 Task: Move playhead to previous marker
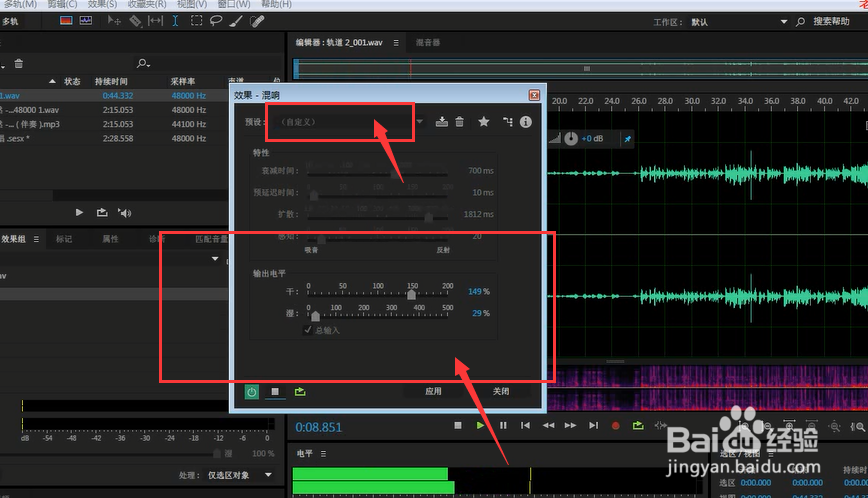(525, 426)
